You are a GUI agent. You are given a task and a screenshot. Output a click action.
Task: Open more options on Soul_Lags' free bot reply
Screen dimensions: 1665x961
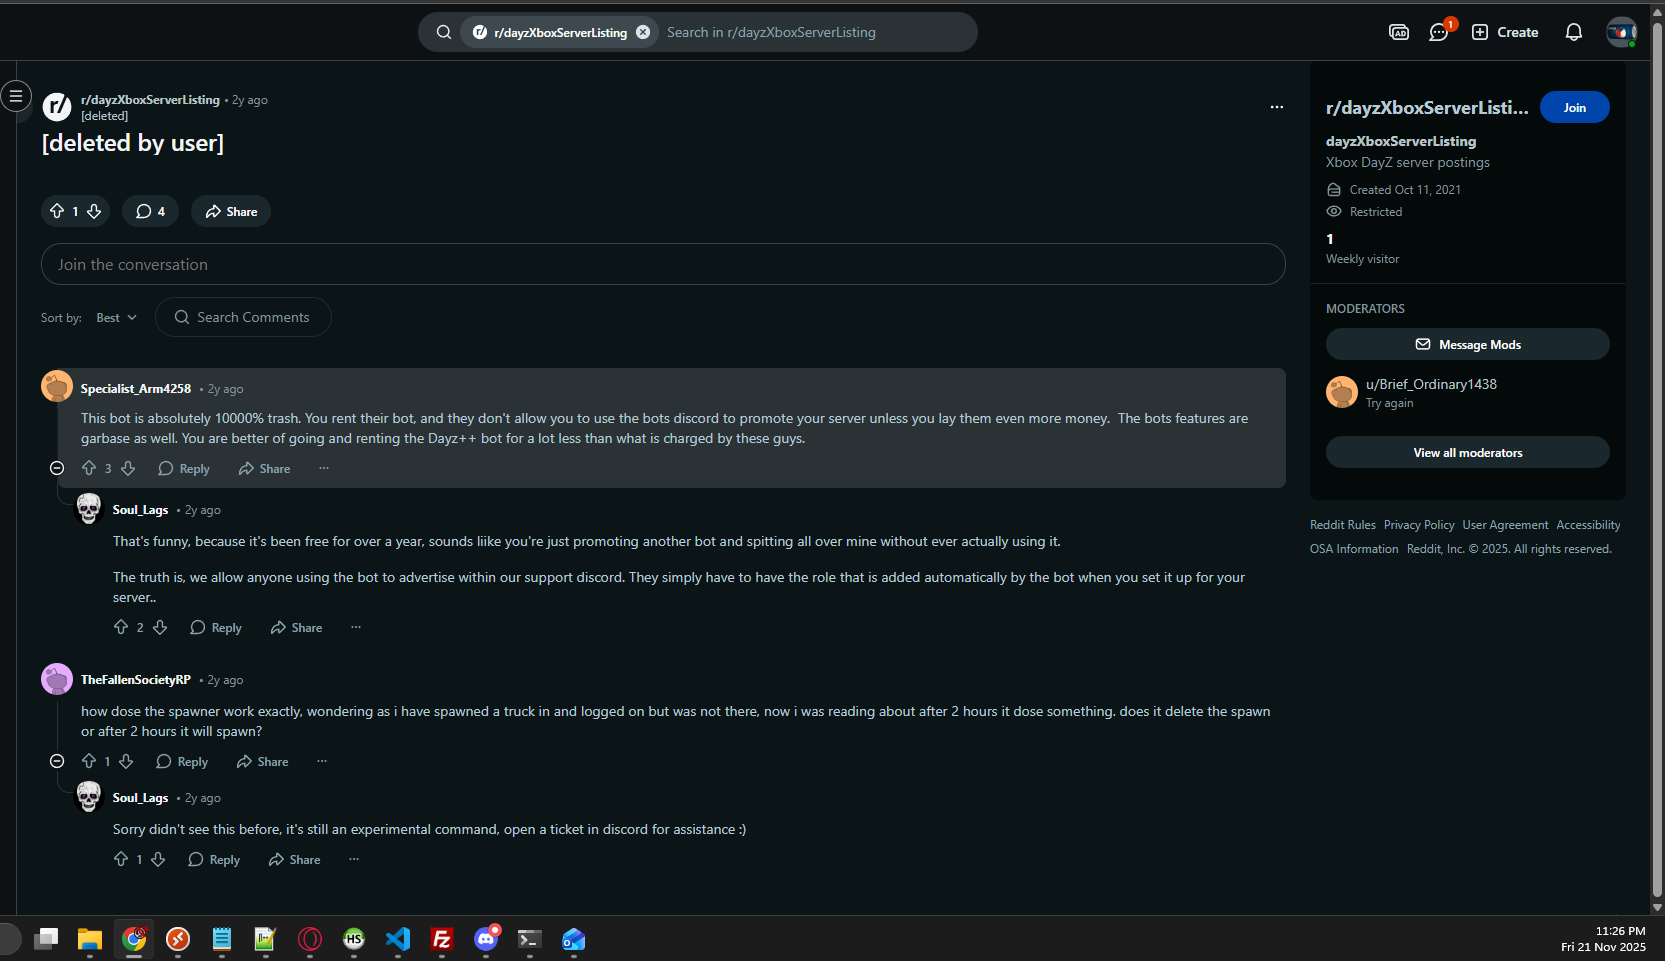356,627
